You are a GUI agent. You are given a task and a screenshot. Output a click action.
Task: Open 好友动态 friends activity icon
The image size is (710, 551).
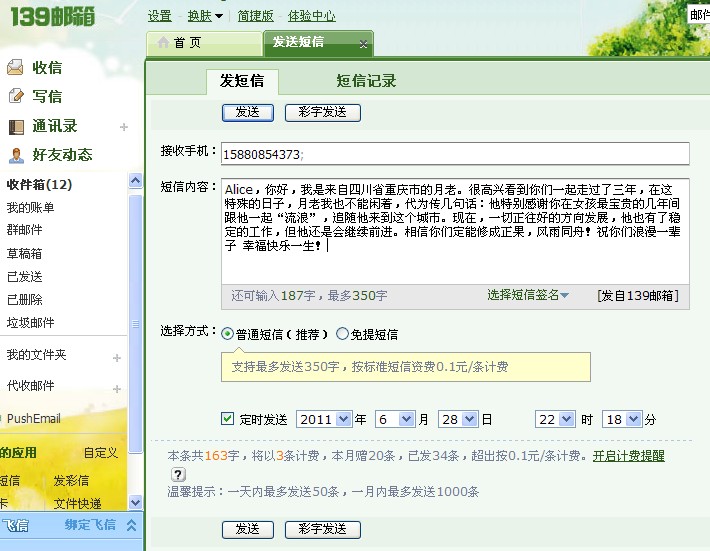coord(15,155)
